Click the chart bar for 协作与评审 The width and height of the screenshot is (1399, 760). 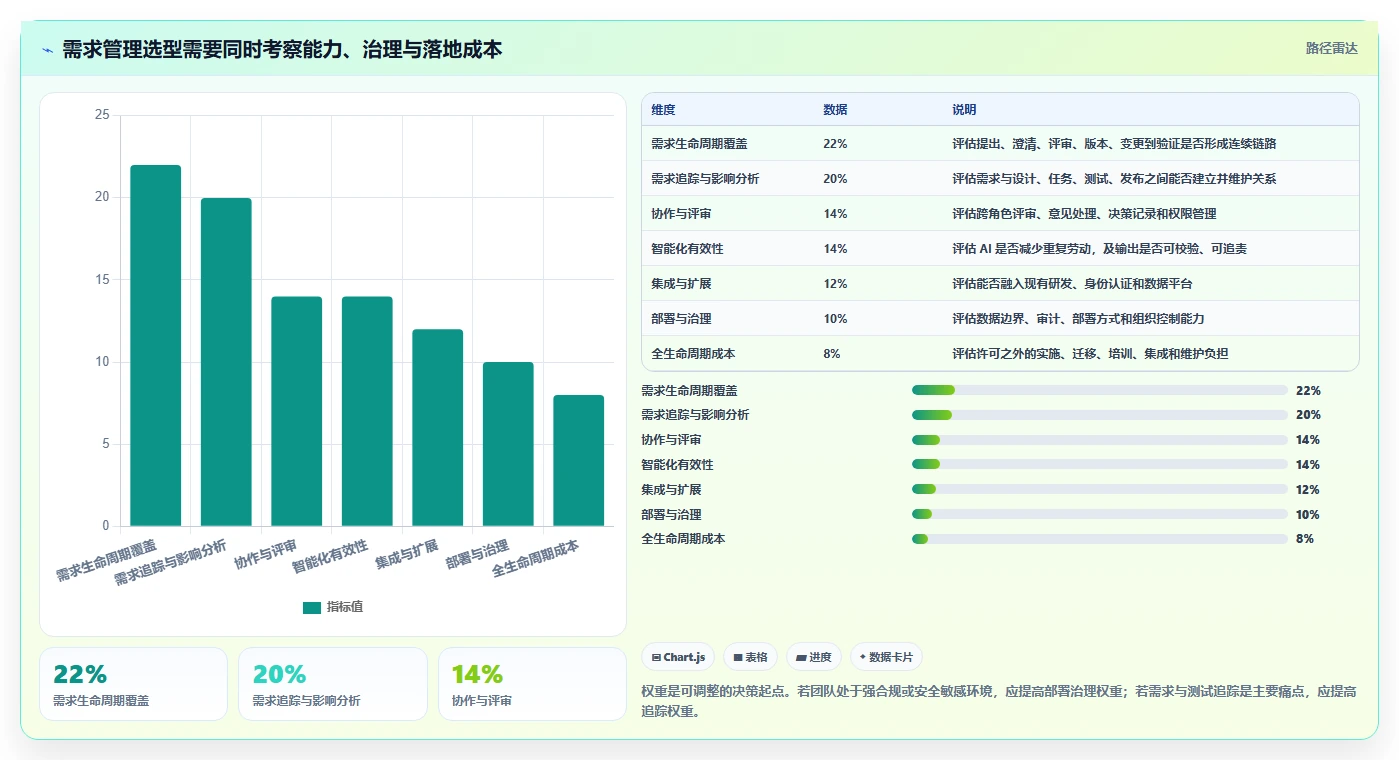click(297, 411)
